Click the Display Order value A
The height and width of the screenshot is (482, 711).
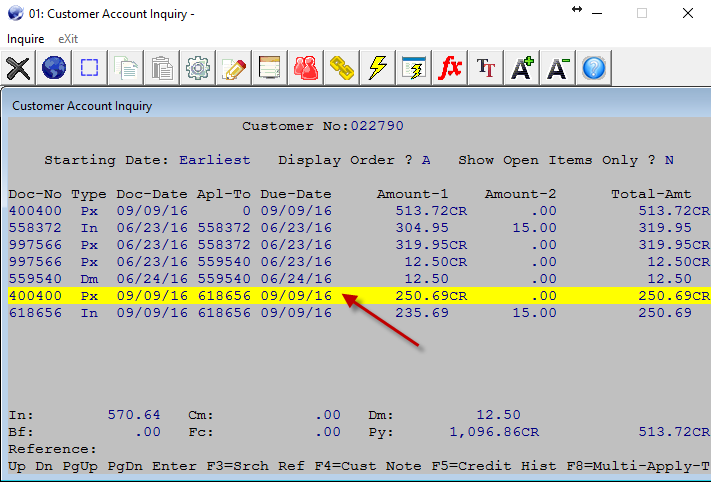pos(426,160)
